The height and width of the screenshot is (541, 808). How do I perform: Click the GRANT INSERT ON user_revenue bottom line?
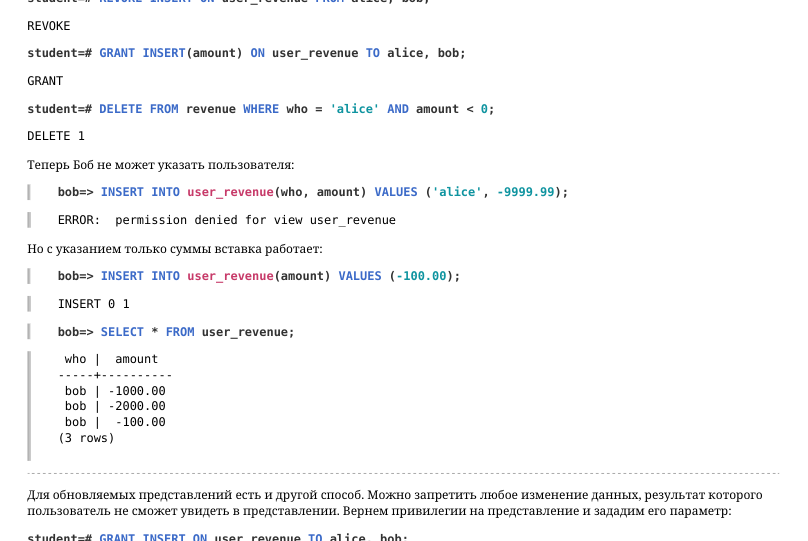[217, 537]
